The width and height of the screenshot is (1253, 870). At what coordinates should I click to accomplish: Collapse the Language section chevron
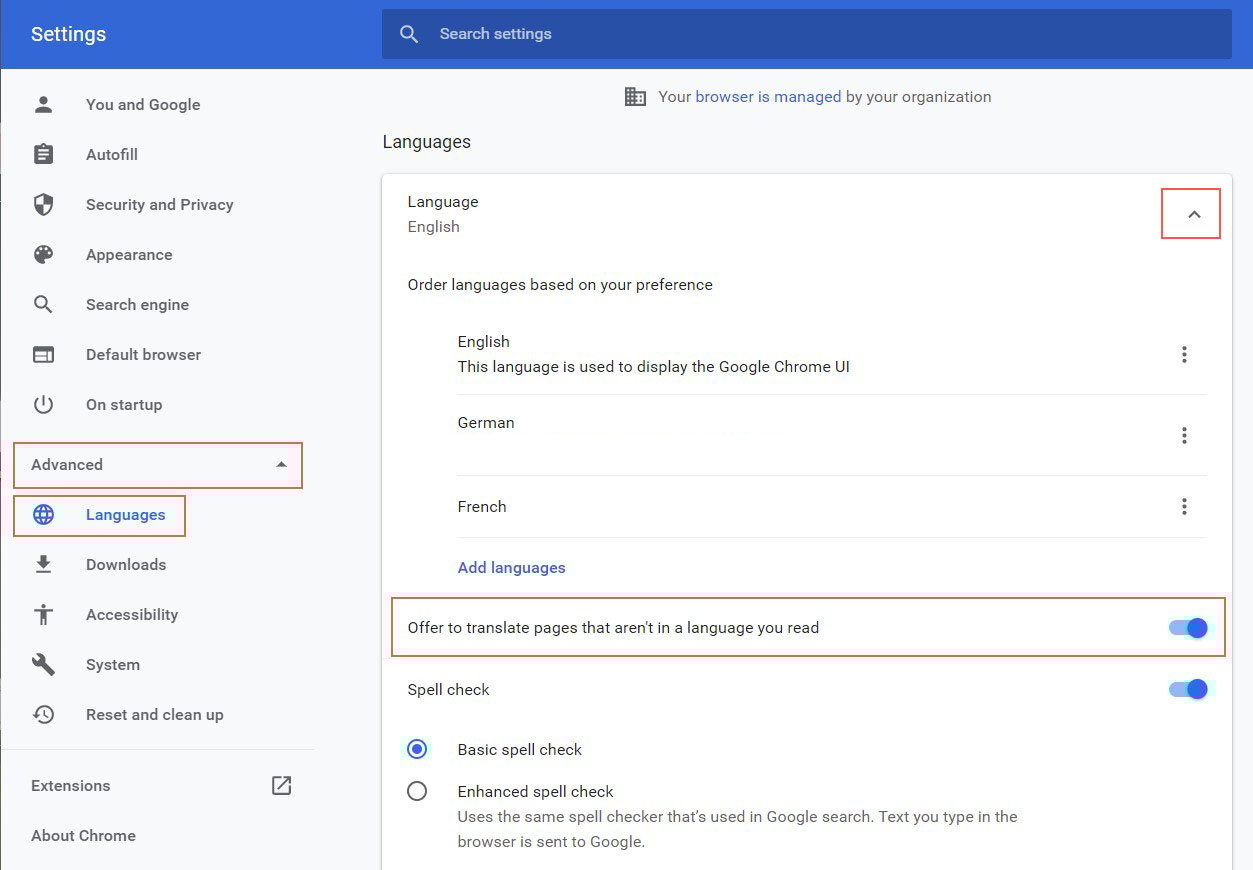coord(1190,212)
